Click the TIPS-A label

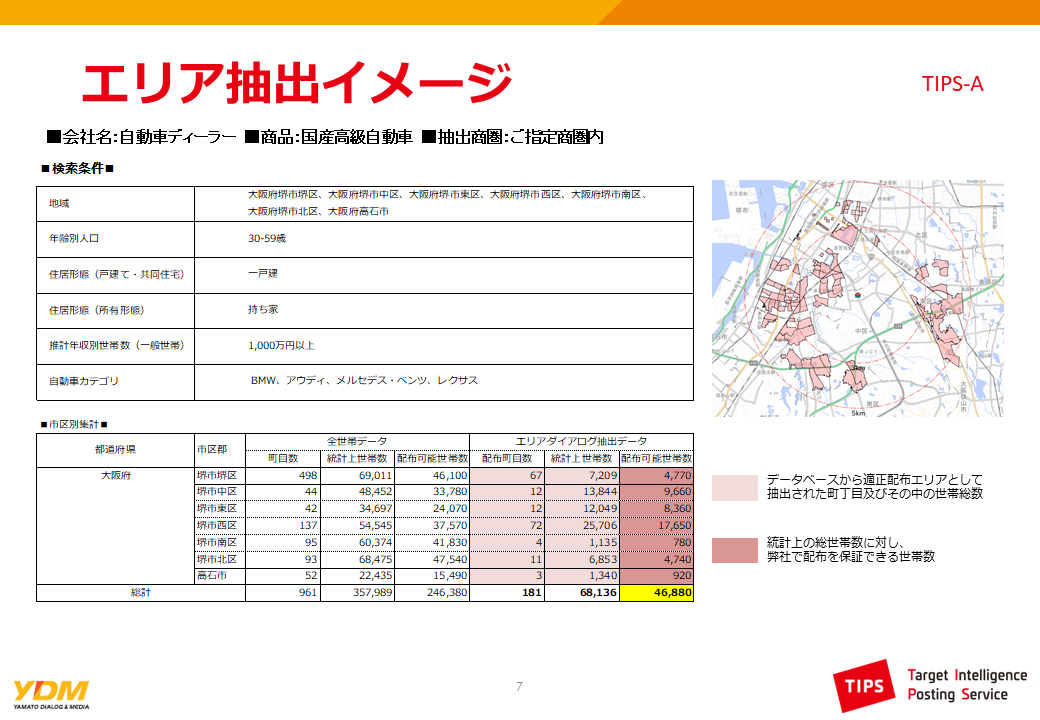coord(952,84)
